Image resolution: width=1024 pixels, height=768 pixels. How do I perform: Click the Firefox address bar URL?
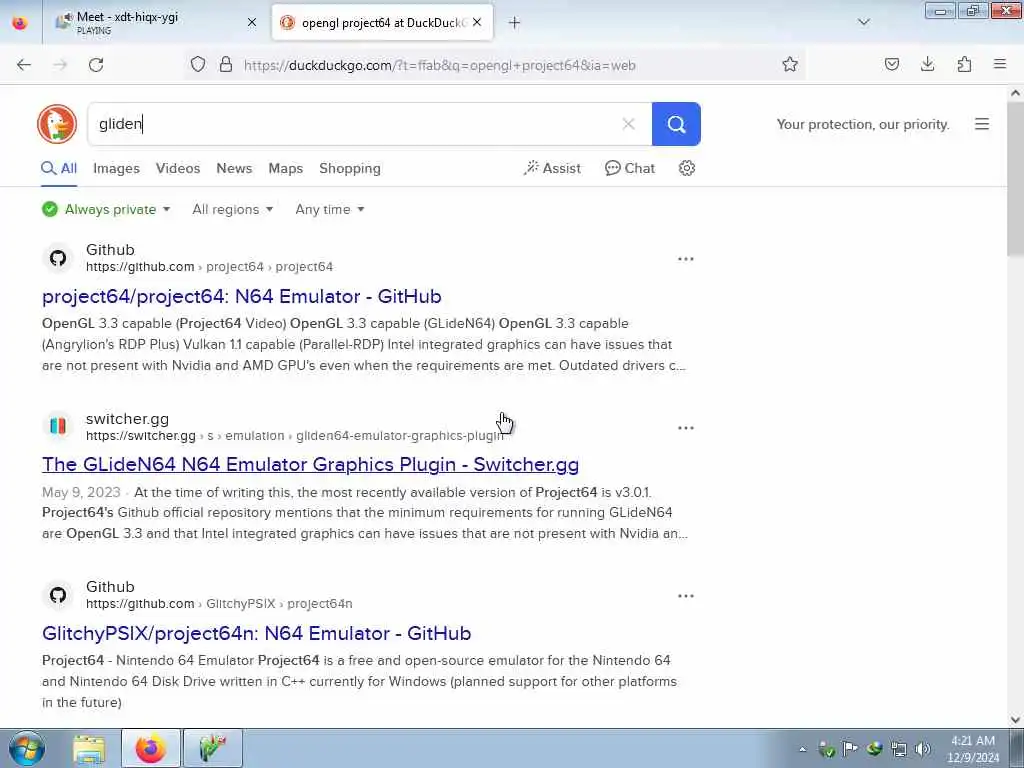coord(440,65)
